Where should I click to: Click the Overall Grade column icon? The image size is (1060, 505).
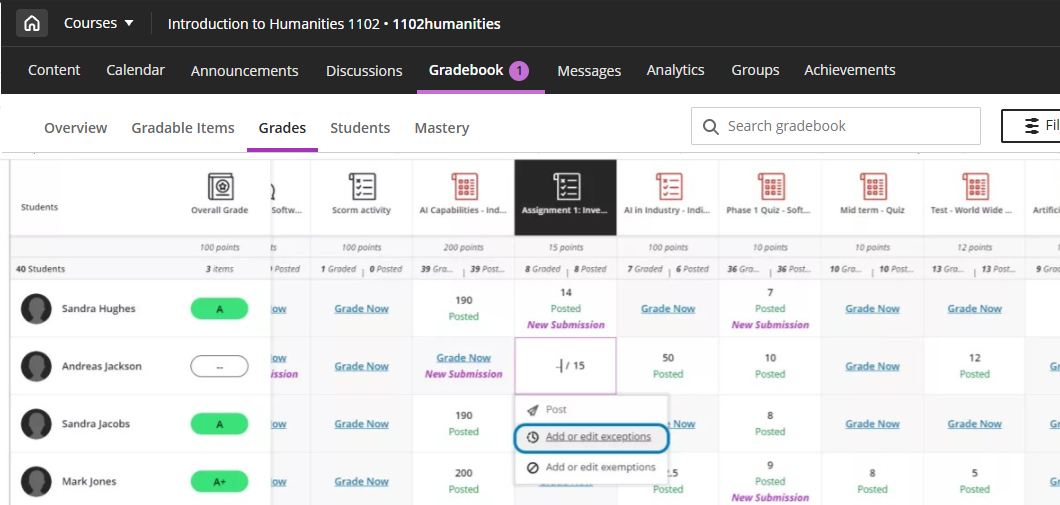tap(220, 187)
